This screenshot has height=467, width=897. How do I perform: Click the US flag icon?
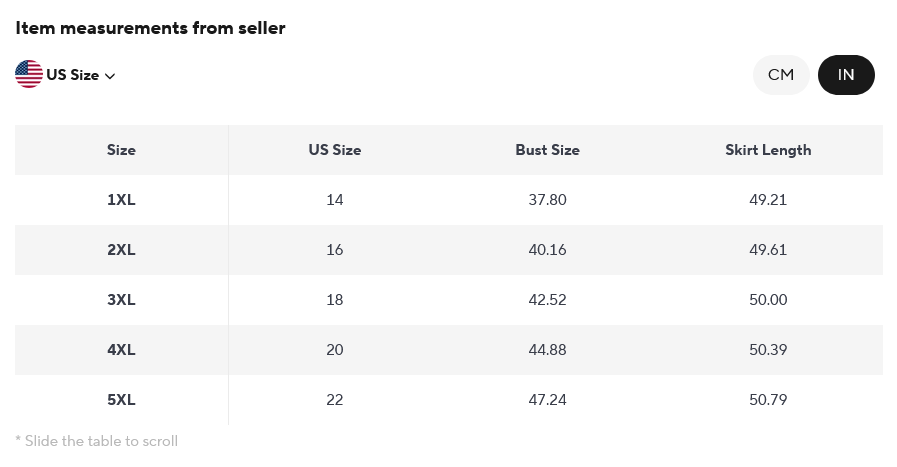[x=28, y=74]
